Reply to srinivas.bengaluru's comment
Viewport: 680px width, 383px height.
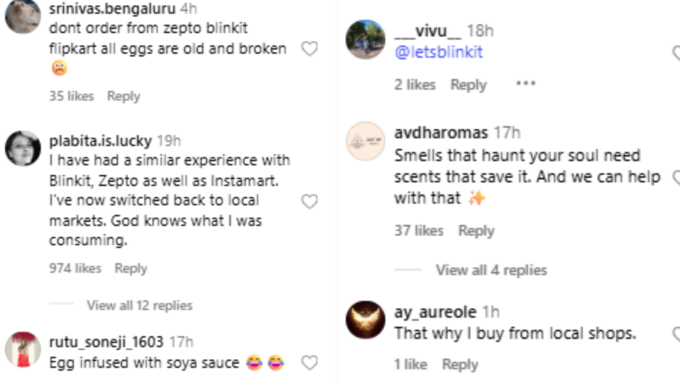click(124, 96)
